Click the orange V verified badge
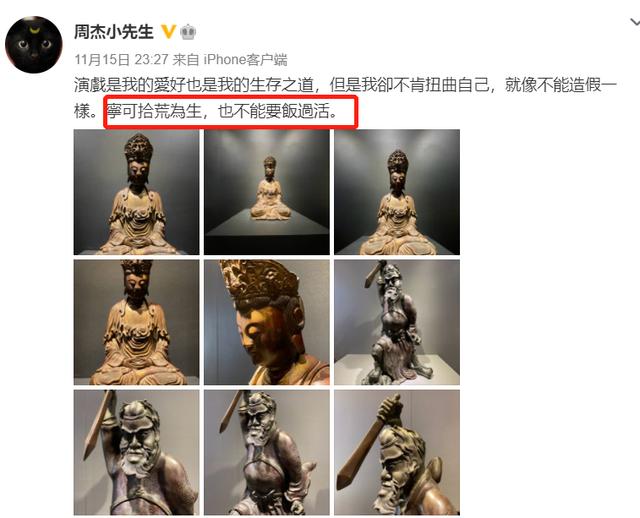640x518 pixels. (168, 31)
